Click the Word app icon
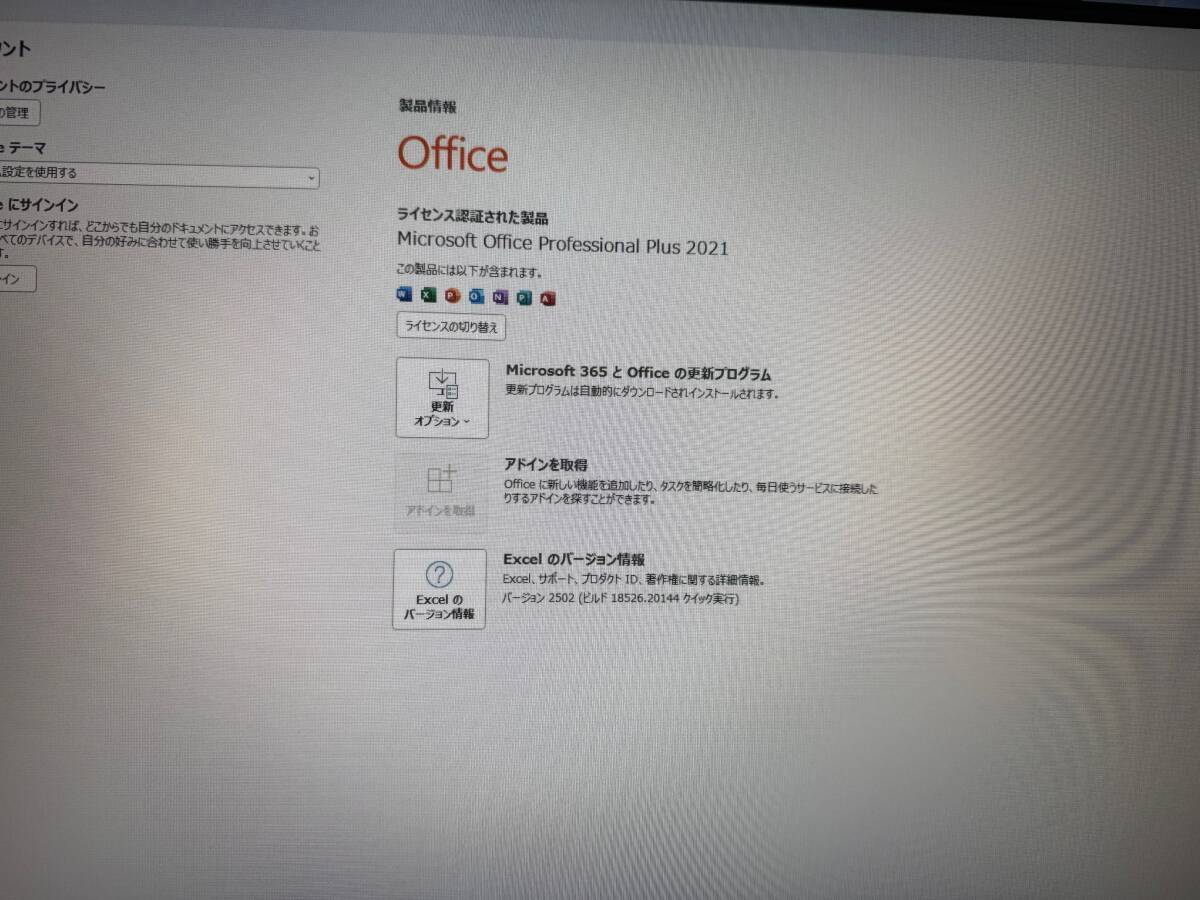Viewport: 1200px width, 900px height. (404, 295)
